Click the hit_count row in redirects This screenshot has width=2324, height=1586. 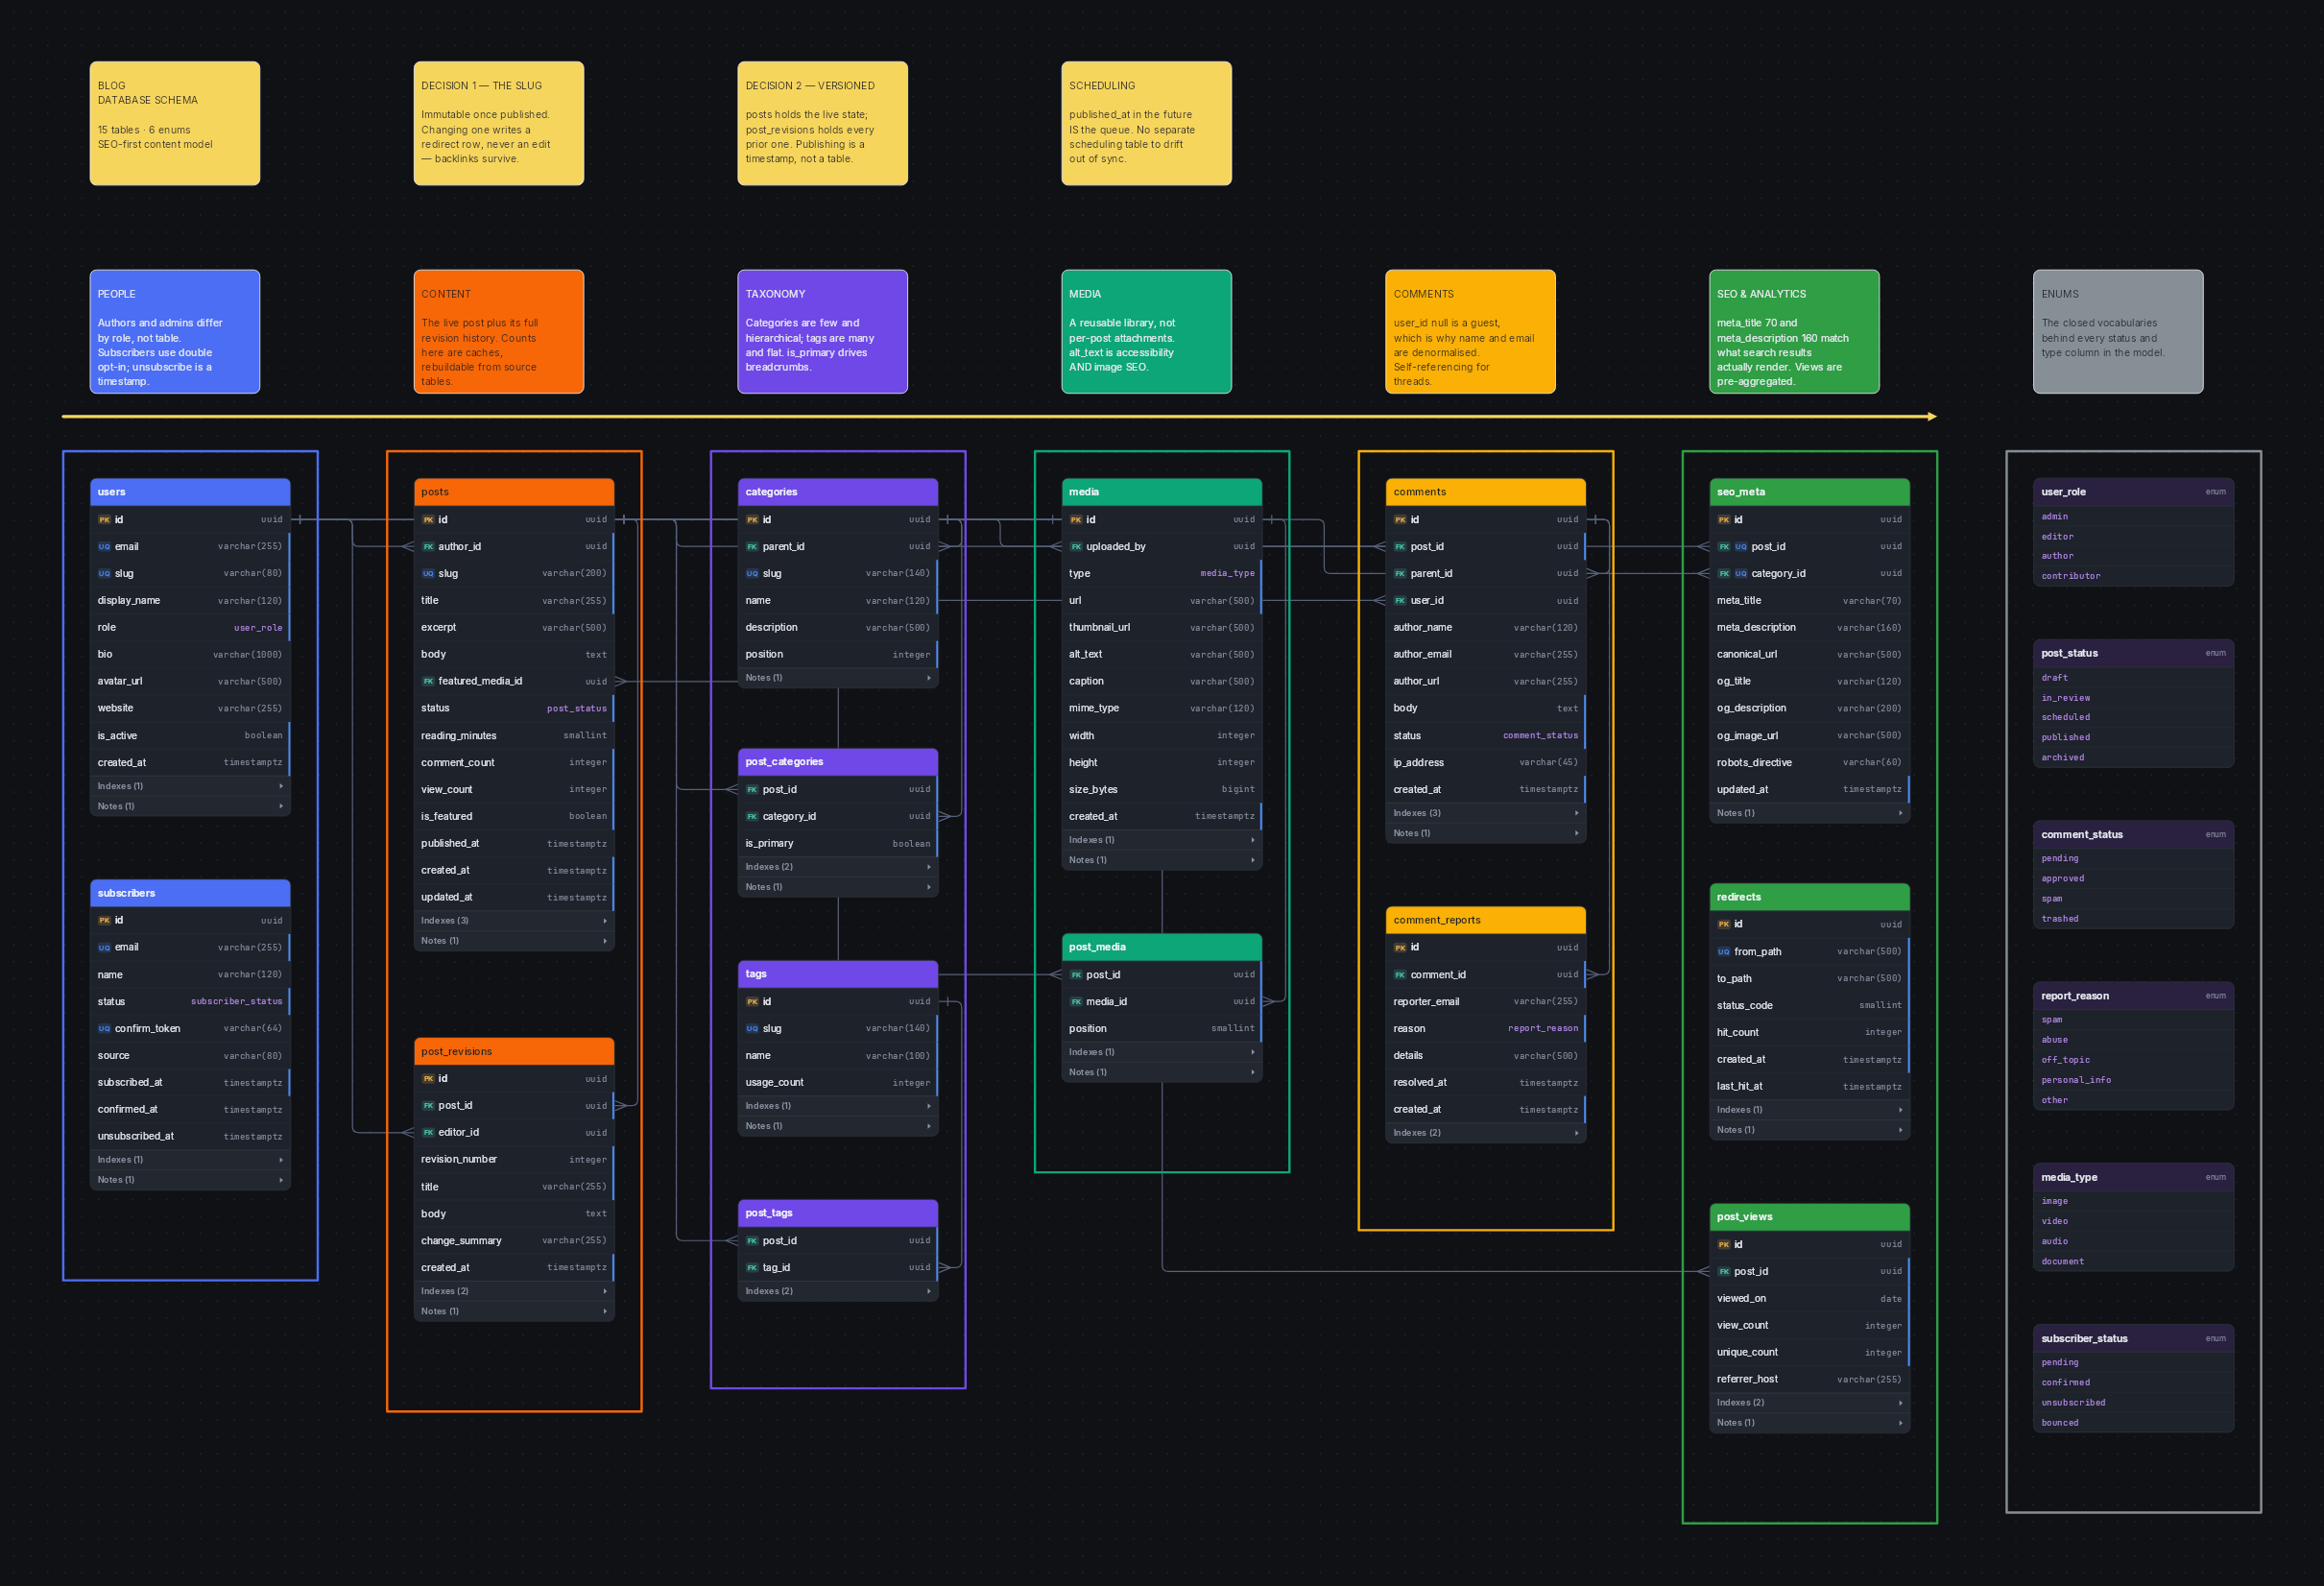tap(1810, 1033)
